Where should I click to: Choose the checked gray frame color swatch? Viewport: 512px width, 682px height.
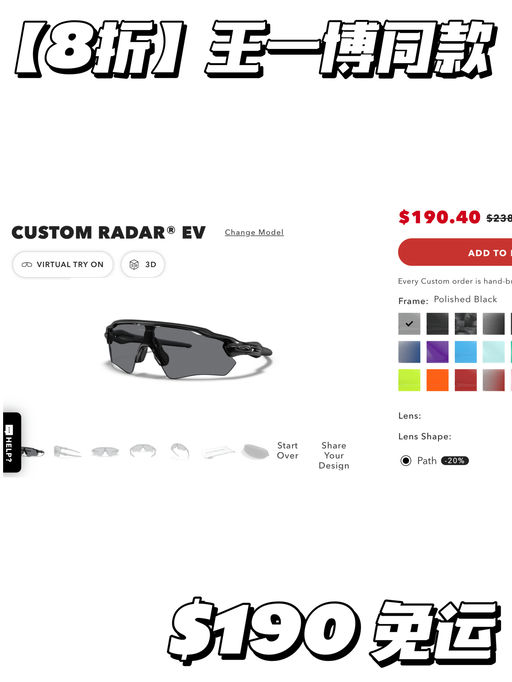click(x=409, y=324)
